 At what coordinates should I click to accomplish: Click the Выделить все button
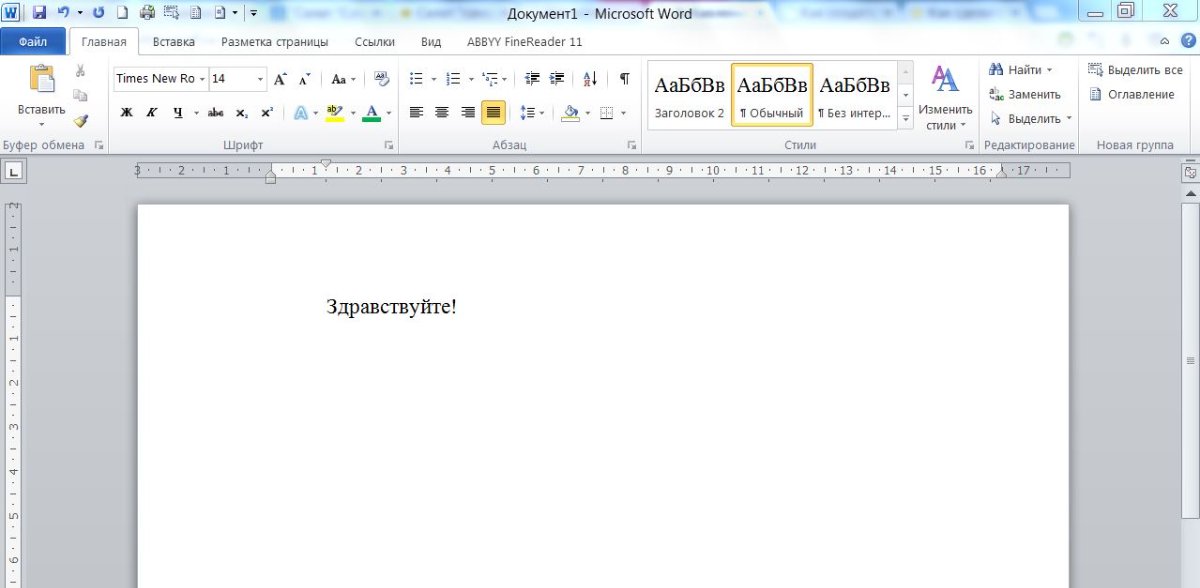[1136, 70]
